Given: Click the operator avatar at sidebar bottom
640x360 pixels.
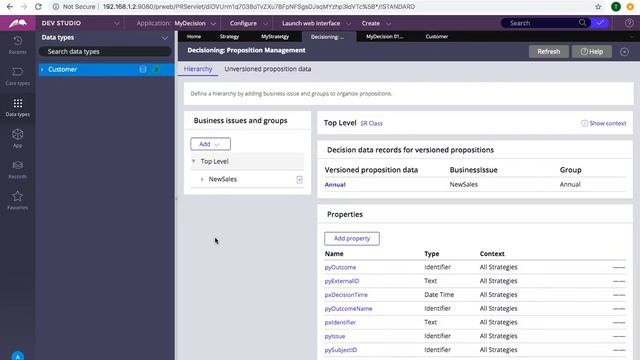Looking at the screenshot, I should 18,356.
